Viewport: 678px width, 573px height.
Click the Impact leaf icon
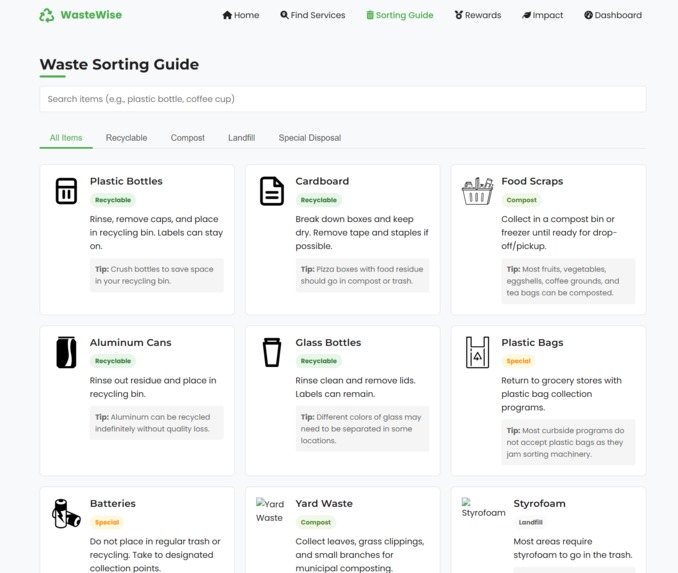pyautogui.click(x=526, y=15)
